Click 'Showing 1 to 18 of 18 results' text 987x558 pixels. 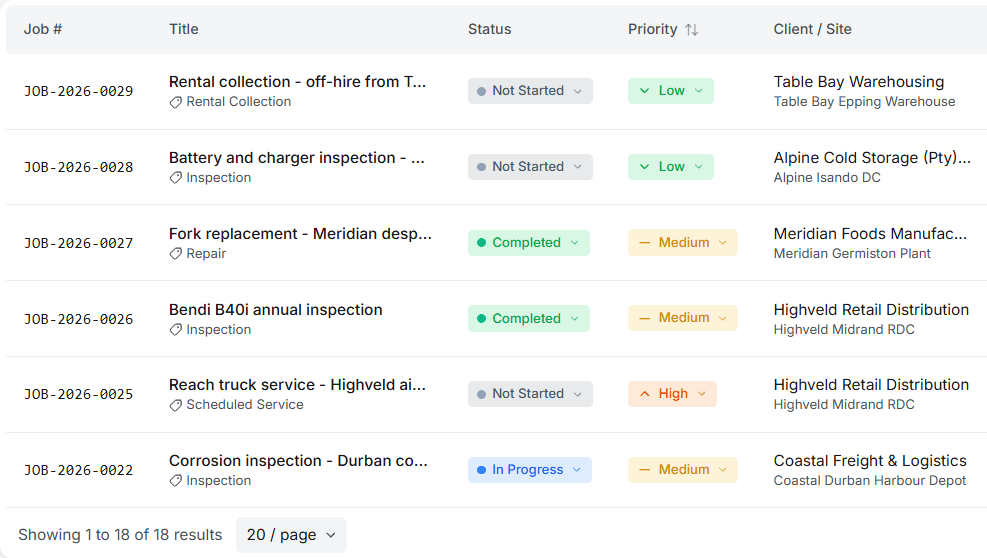pyautogui.click(x=120, y=535)
